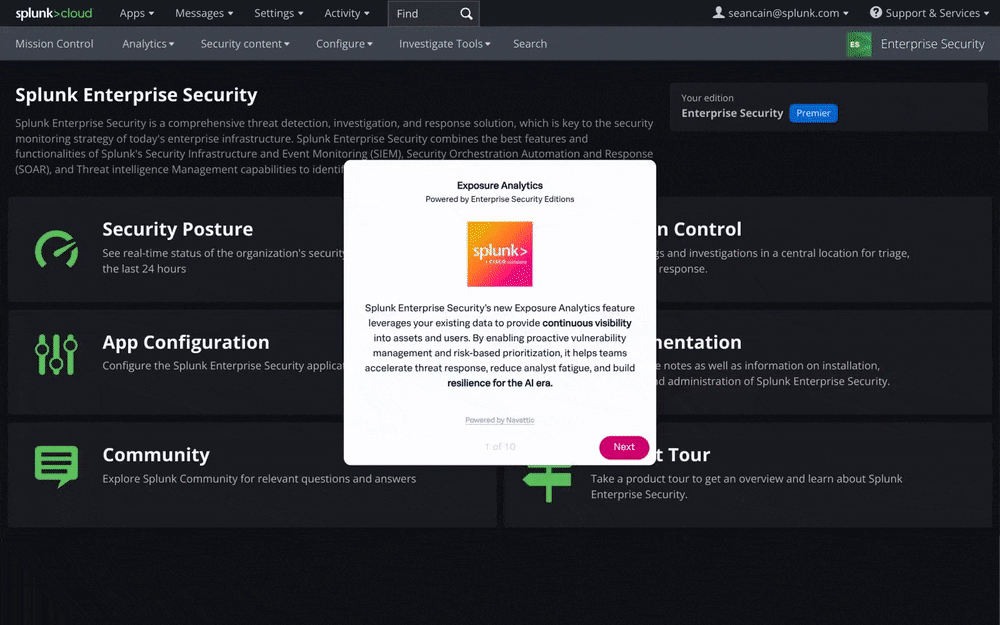Expand the Investigate Tools dropdown
The height and width of the screenshot is (625, 1000).
tap(445, 44)
